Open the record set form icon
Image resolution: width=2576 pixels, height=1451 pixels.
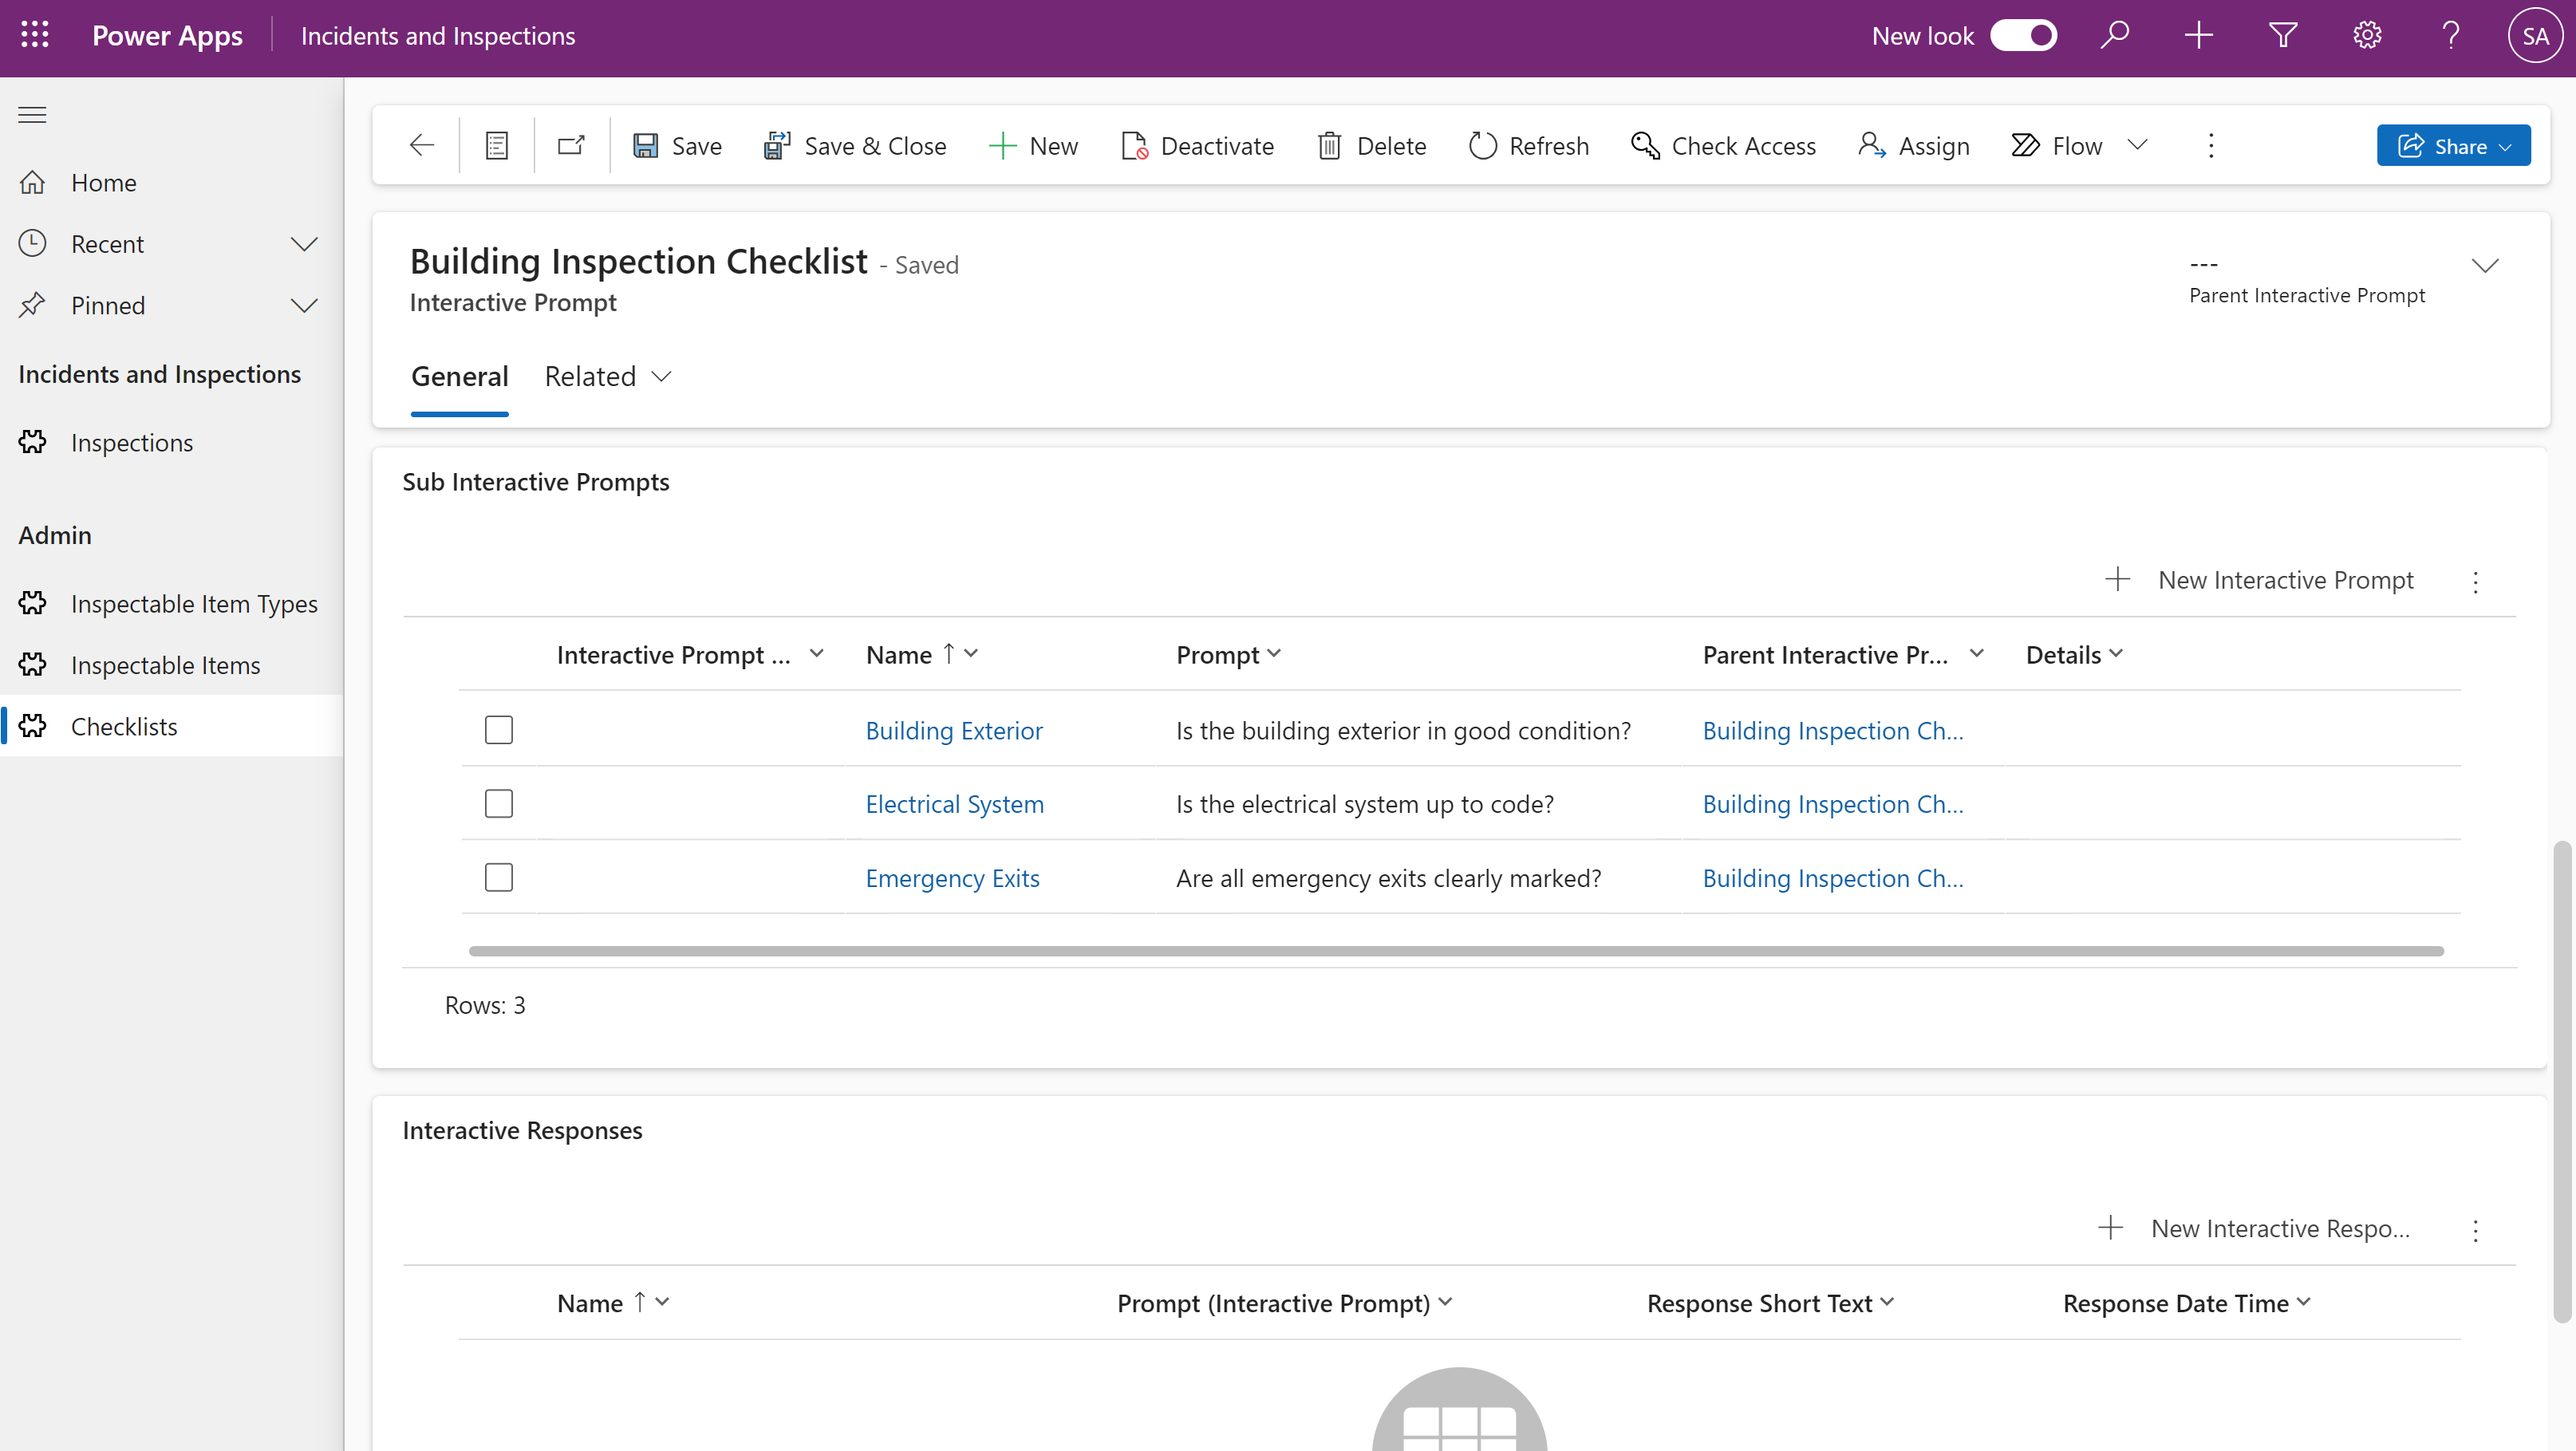(x=497, y=146)
